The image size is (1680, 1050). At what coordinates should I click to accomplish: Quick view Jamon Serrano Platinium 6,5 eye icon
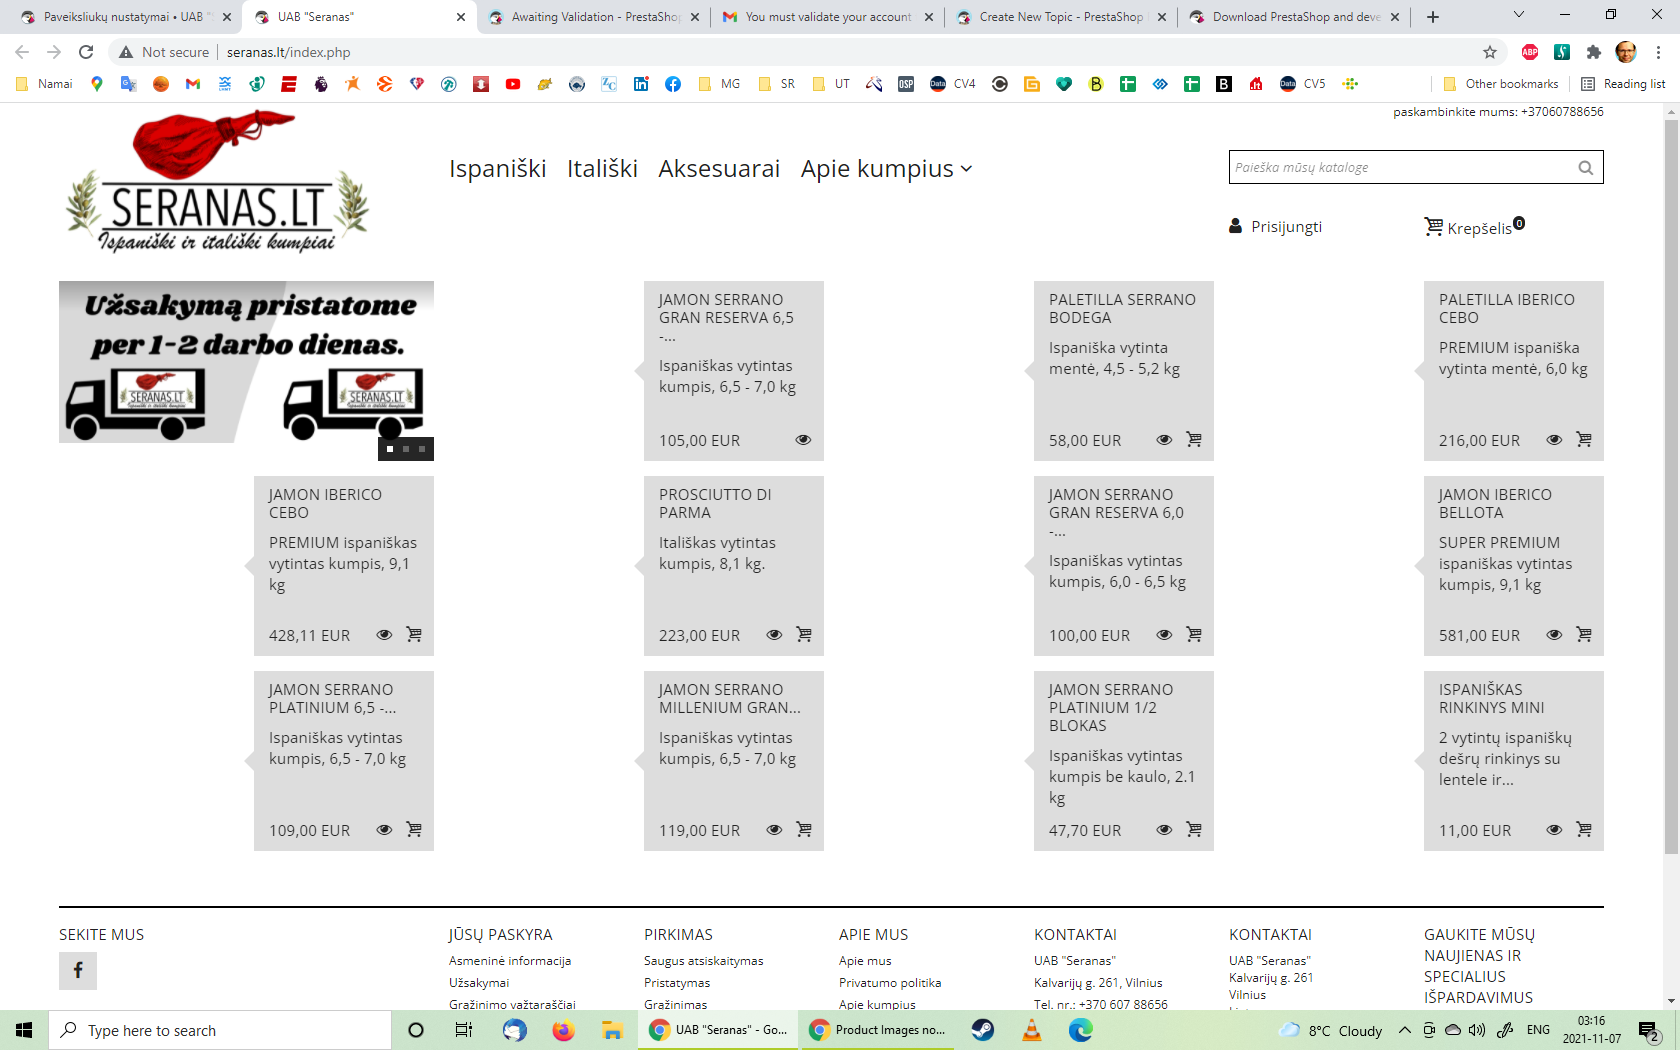pyautogui.click(x=384, y=829)
